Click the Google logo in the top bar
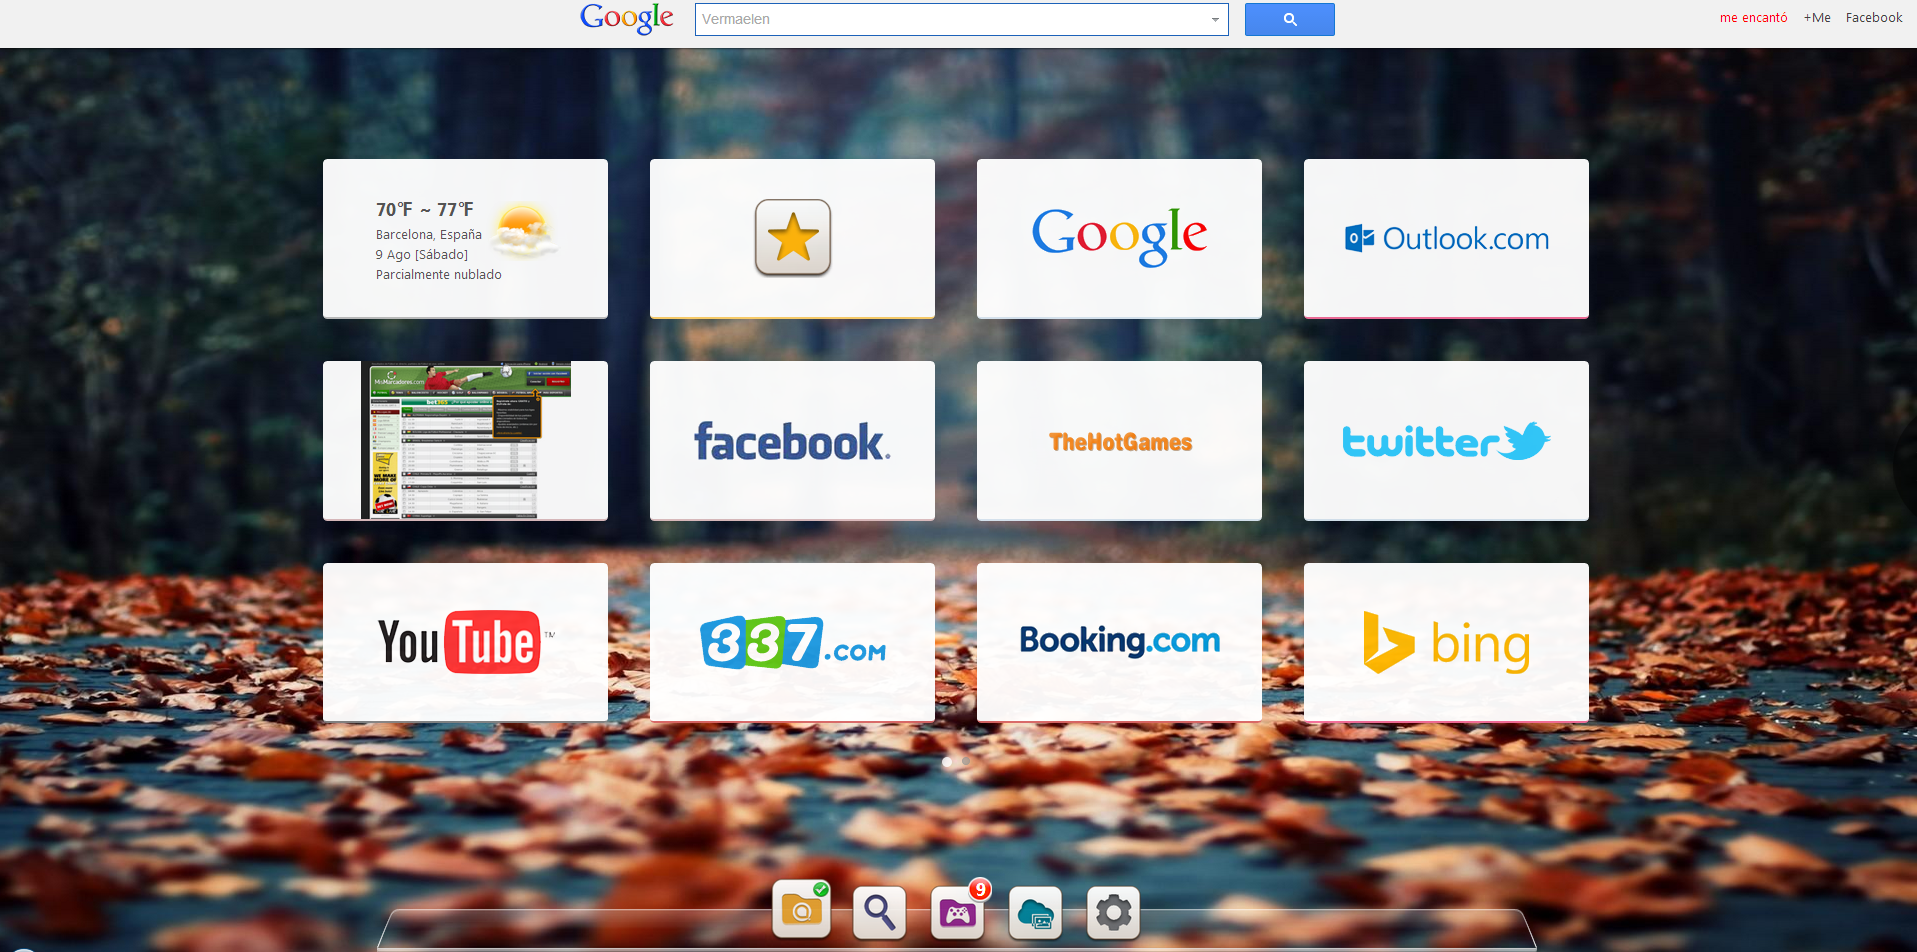 pyautogui.click(x=627, y=18)
